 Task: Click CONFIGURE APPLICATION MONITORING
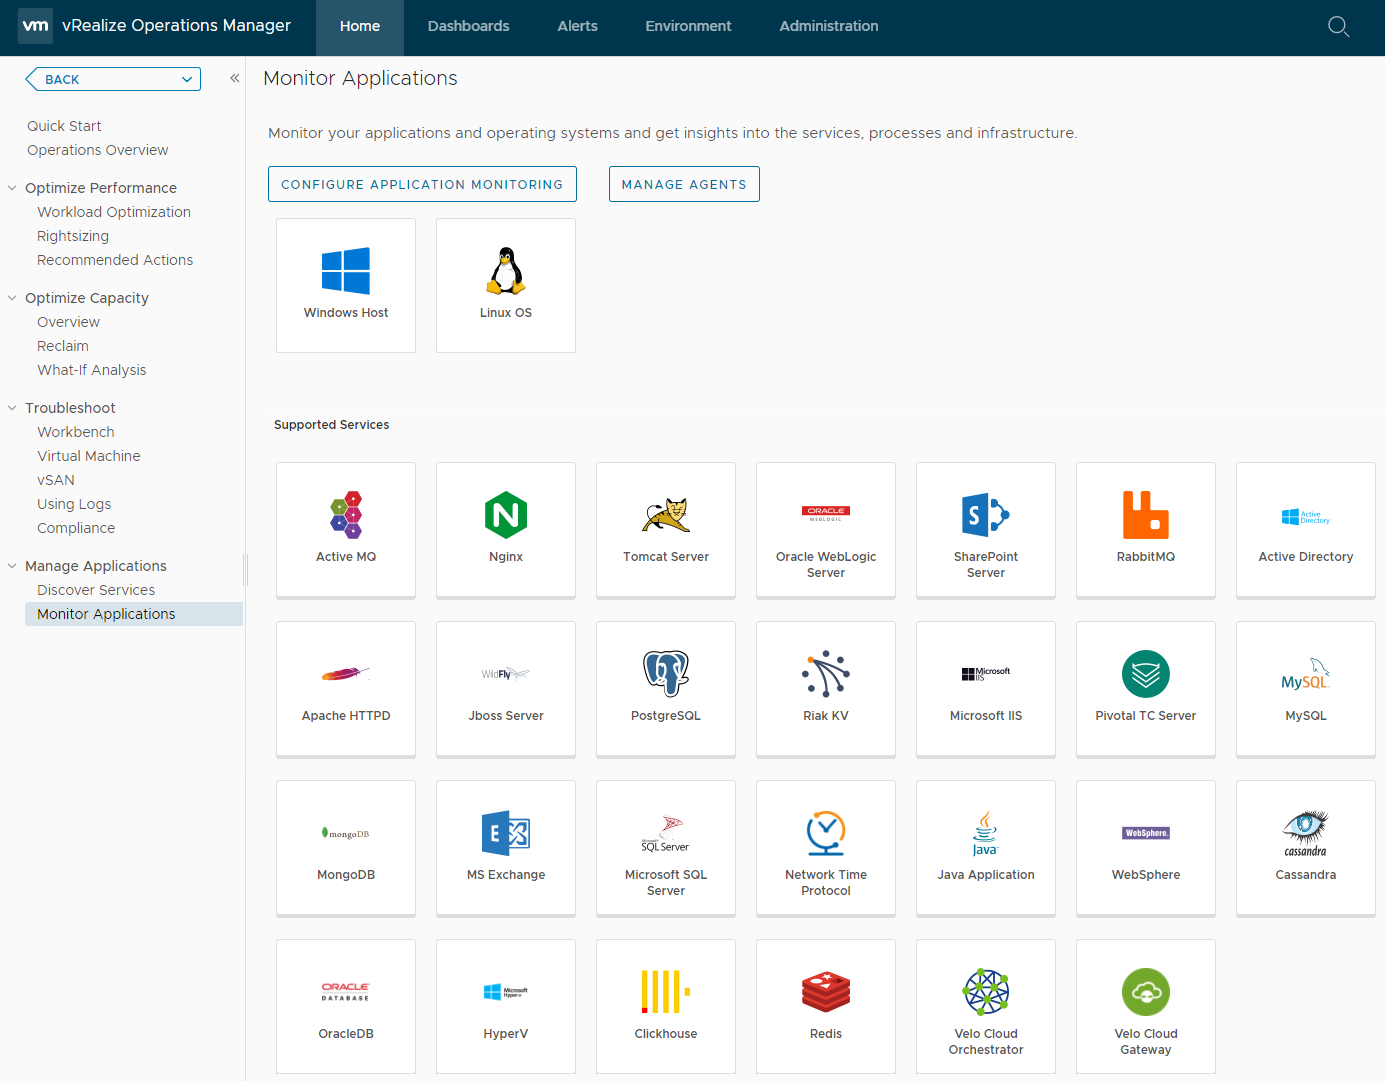[x=421, y=184]
